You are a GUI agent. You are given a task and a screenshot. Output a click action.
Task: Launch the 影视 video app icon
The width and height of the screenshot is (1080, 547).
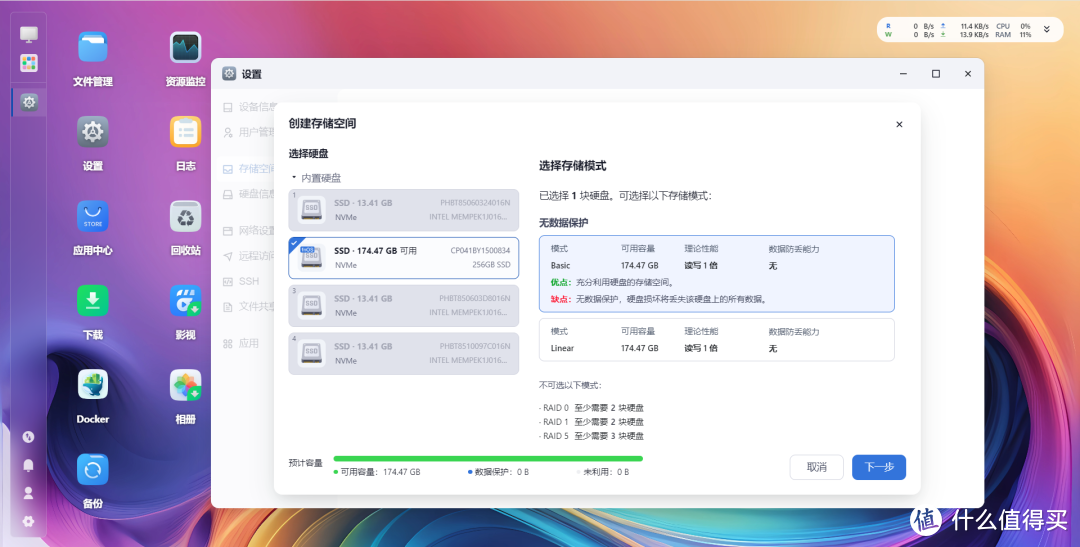[185, 300]
